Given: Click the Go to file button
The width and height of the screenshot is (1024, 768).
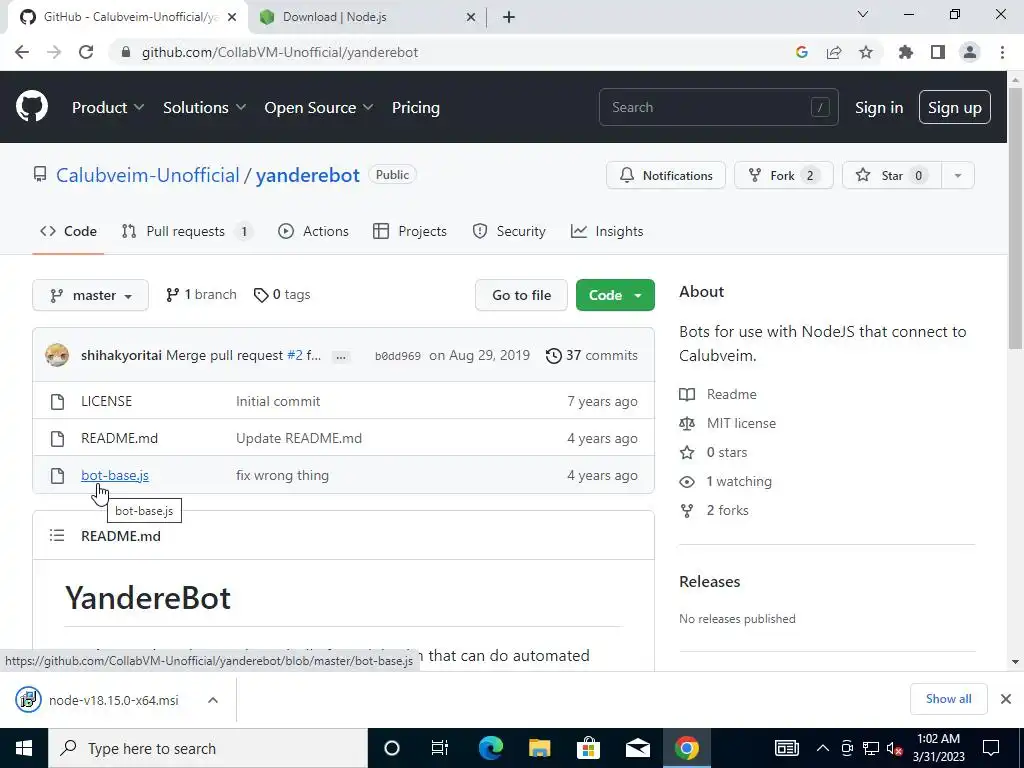Looking at the screenshot, I should [x=521, y=295].
